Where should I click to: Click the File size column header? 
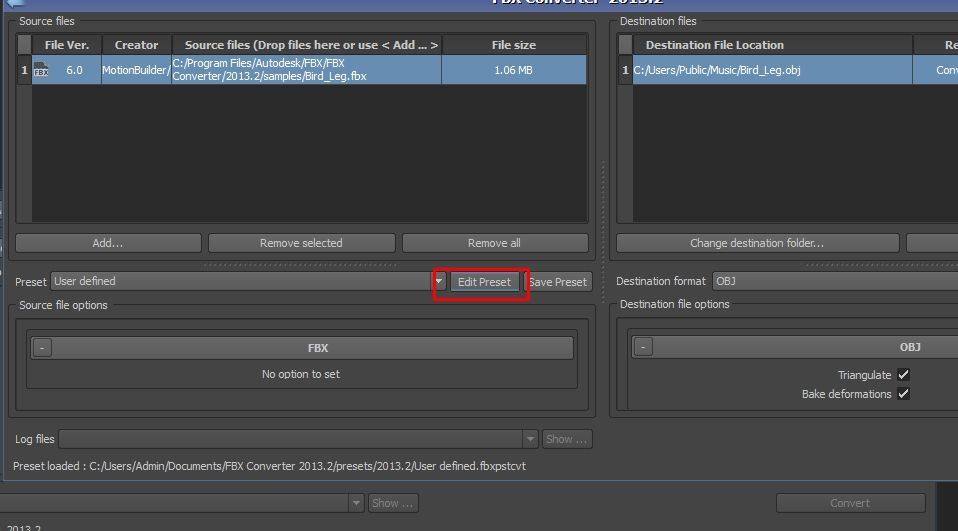click(x=514, y=45)
